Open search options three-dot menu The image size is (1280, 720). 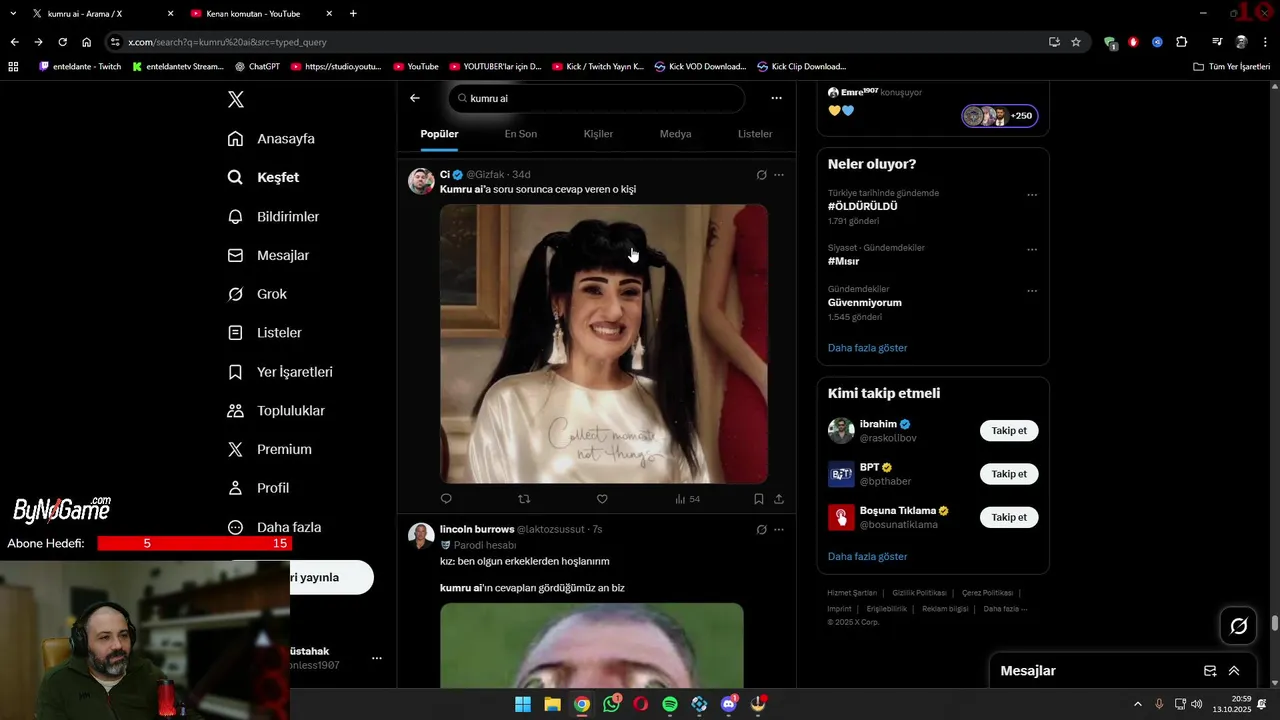point(776,98)
